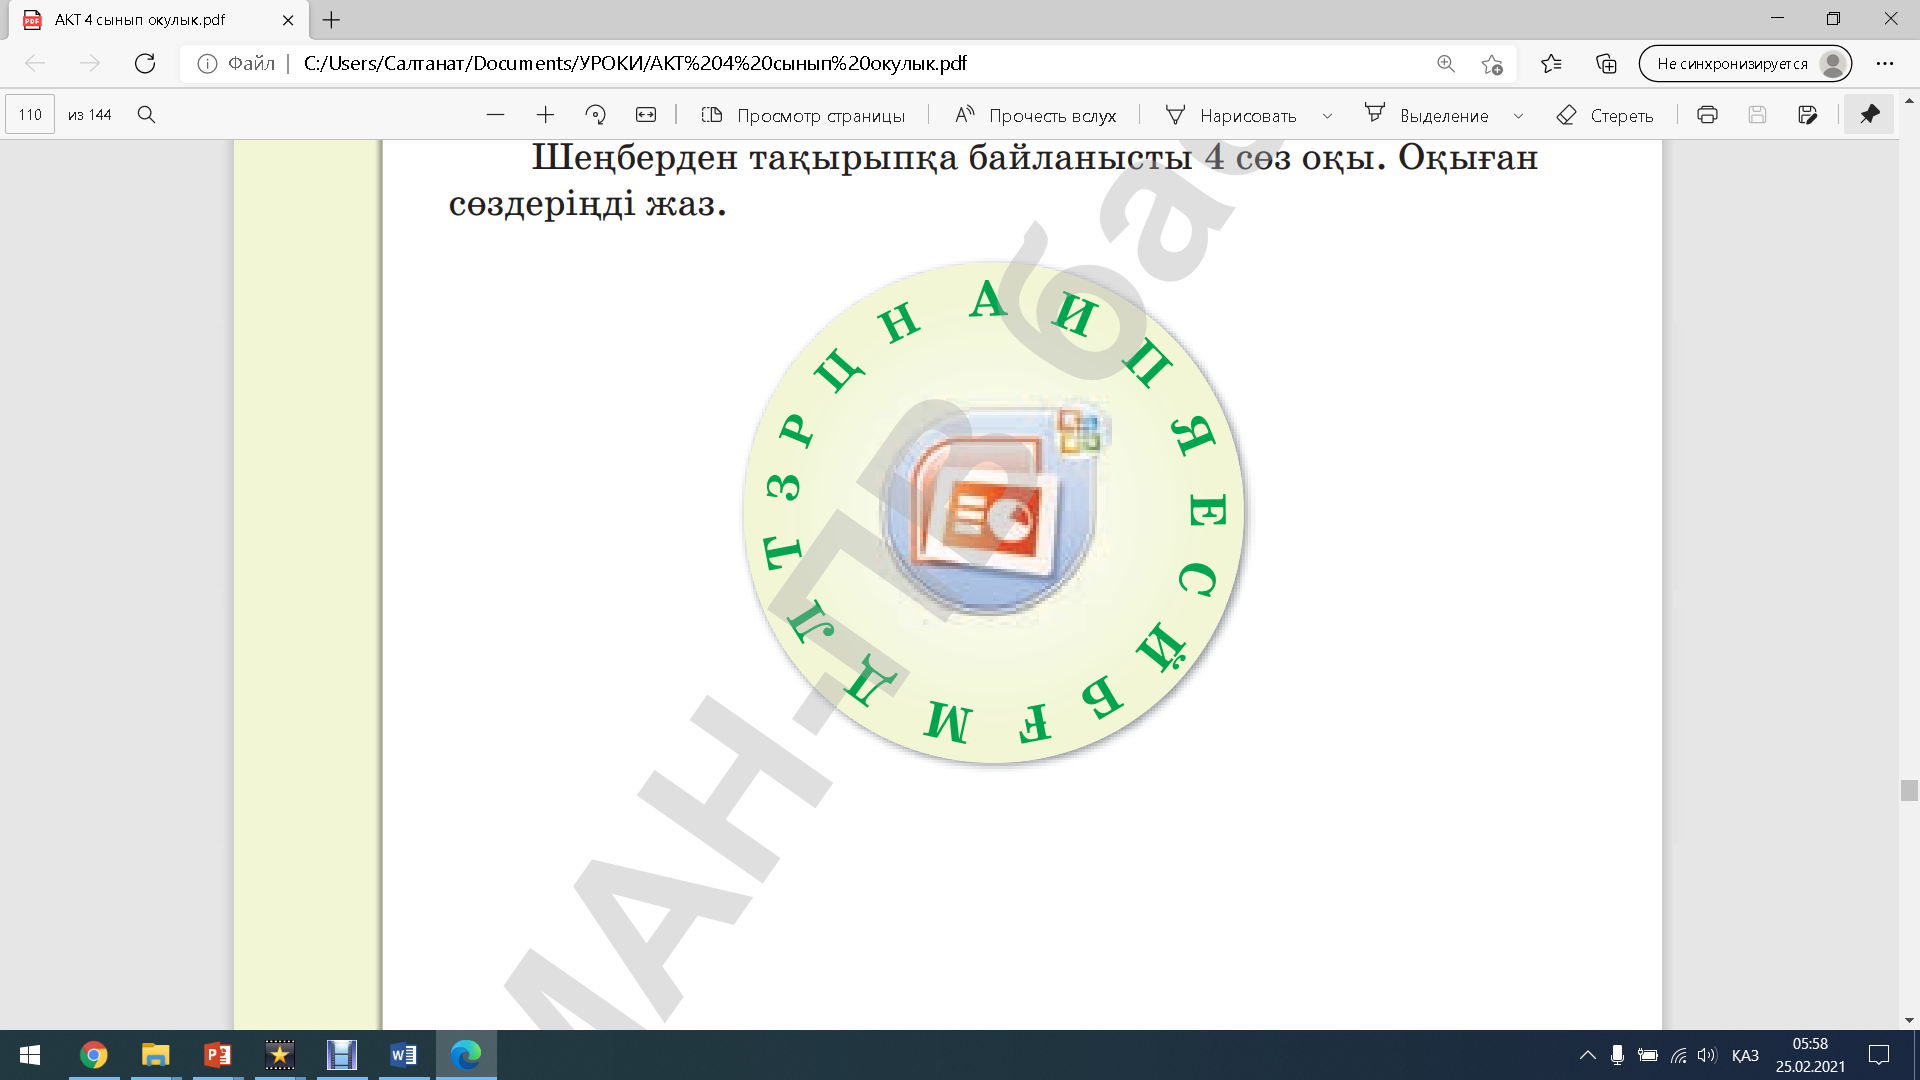Click Прочесть вслух read aloud button
The width and height of the screenshot is (1920, 1080).
(x=1035, y=115)
